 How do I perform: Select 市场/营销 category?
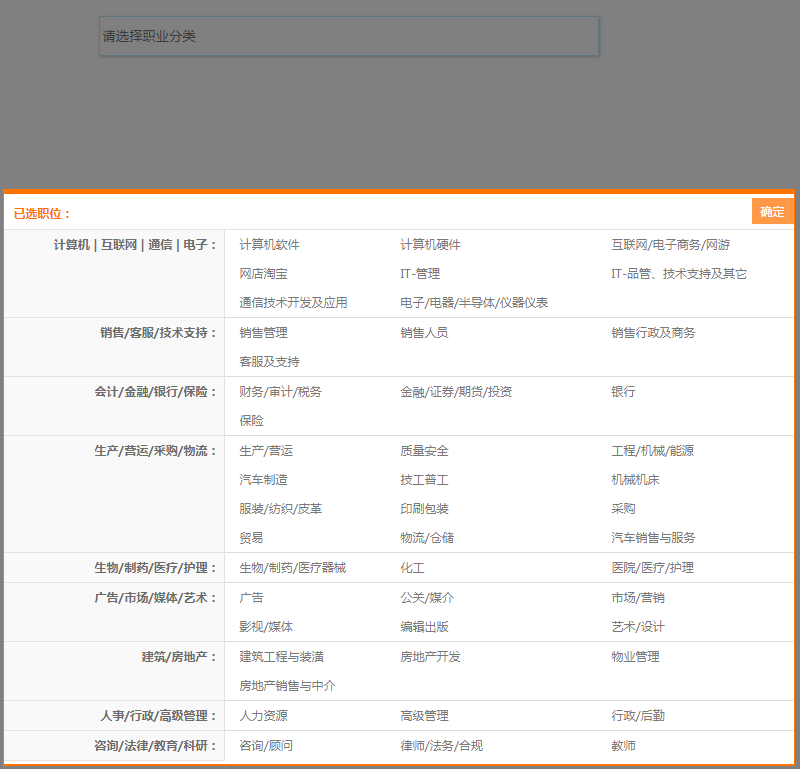tap(638, 598)
